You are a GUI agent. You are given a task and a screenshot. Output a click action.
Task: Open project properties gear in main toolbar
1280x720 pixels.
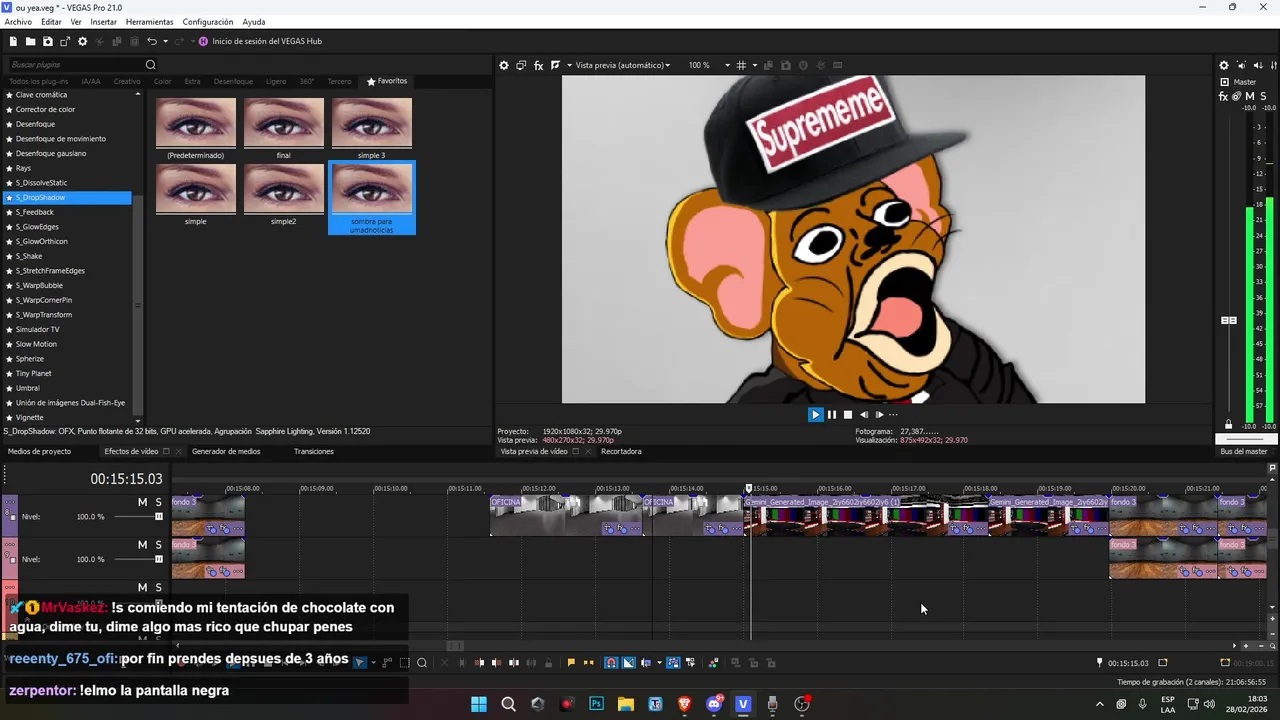[x=82, y=41]
